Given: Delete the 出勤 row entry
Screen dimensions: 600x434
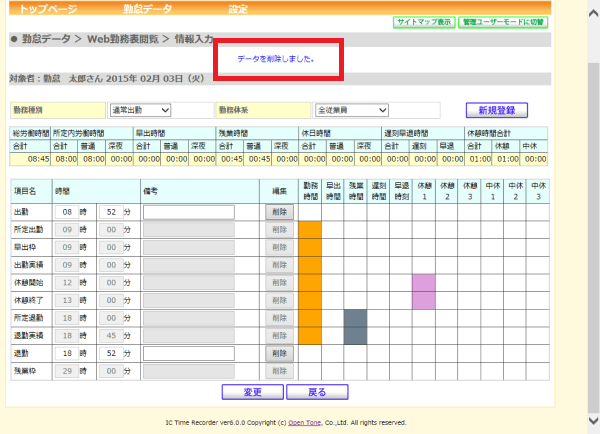Looking at the screenshot, I should point(280,212).
